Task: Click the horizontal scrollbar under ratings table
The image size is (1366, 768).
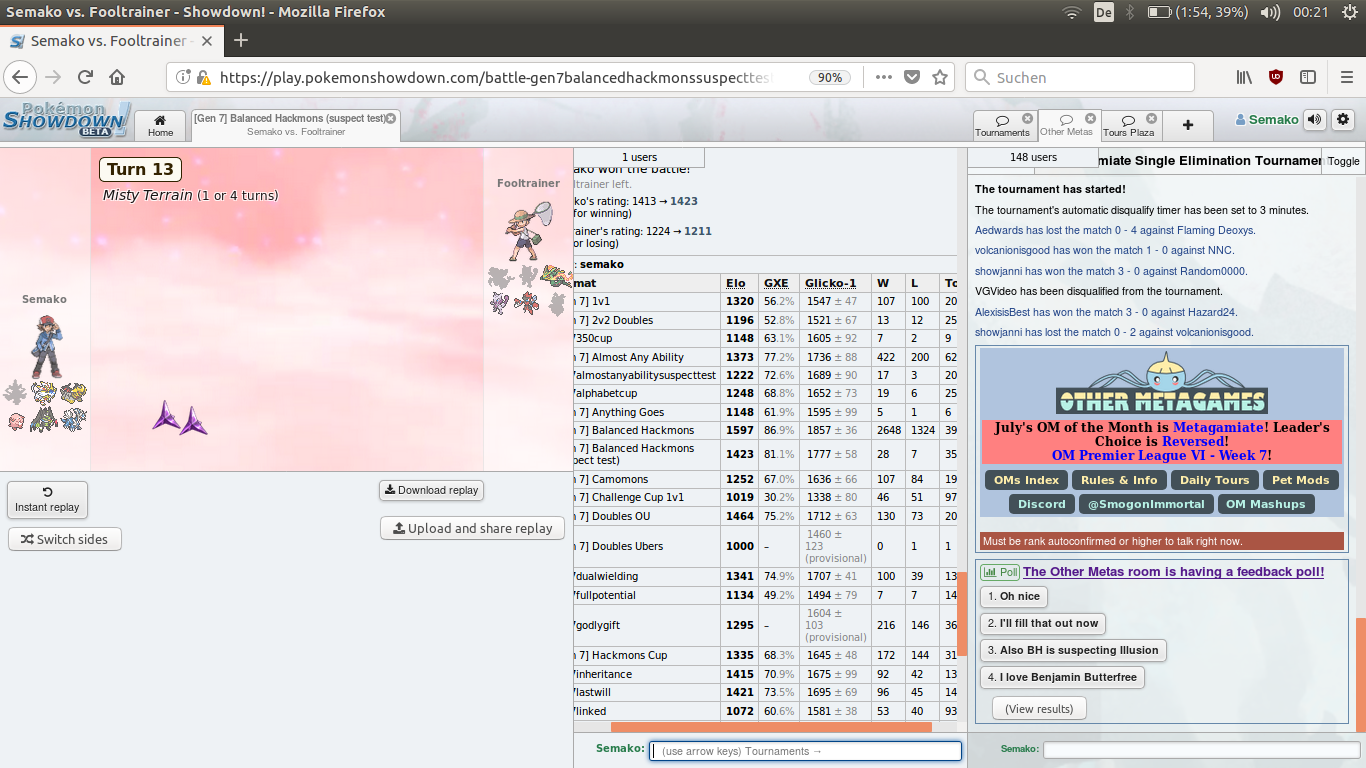Action: [770, 727]
